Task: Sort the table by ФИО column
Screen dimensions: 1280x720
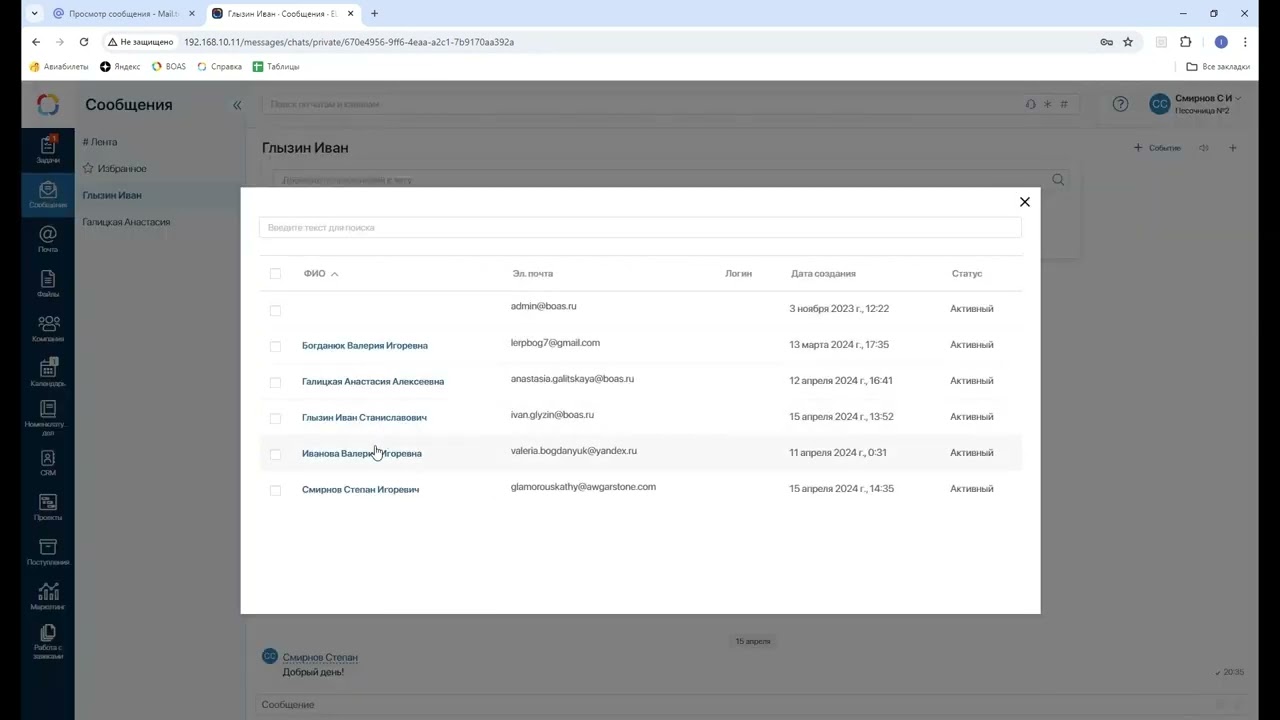Action: (321, 273)
